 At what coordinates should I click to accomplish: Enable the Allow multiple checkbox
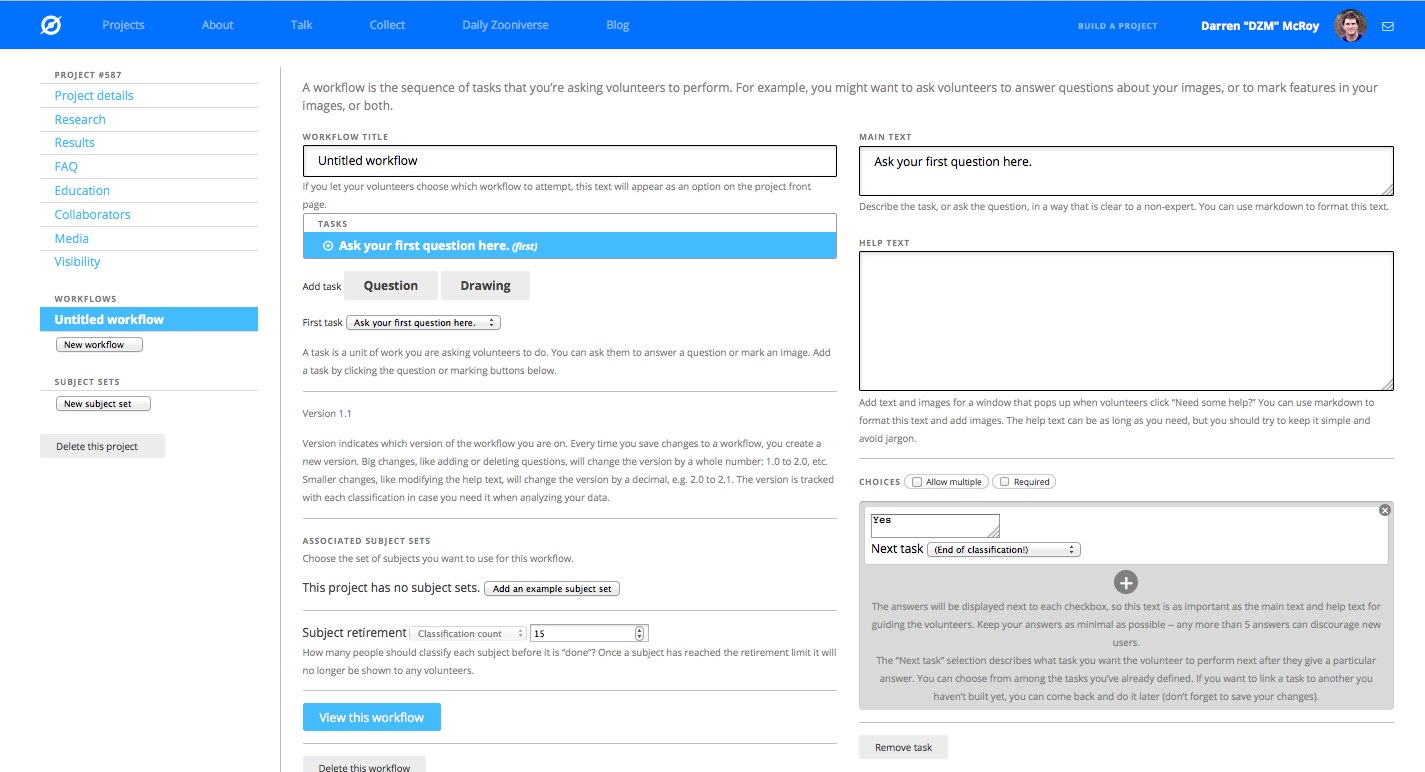click(918, 482)
